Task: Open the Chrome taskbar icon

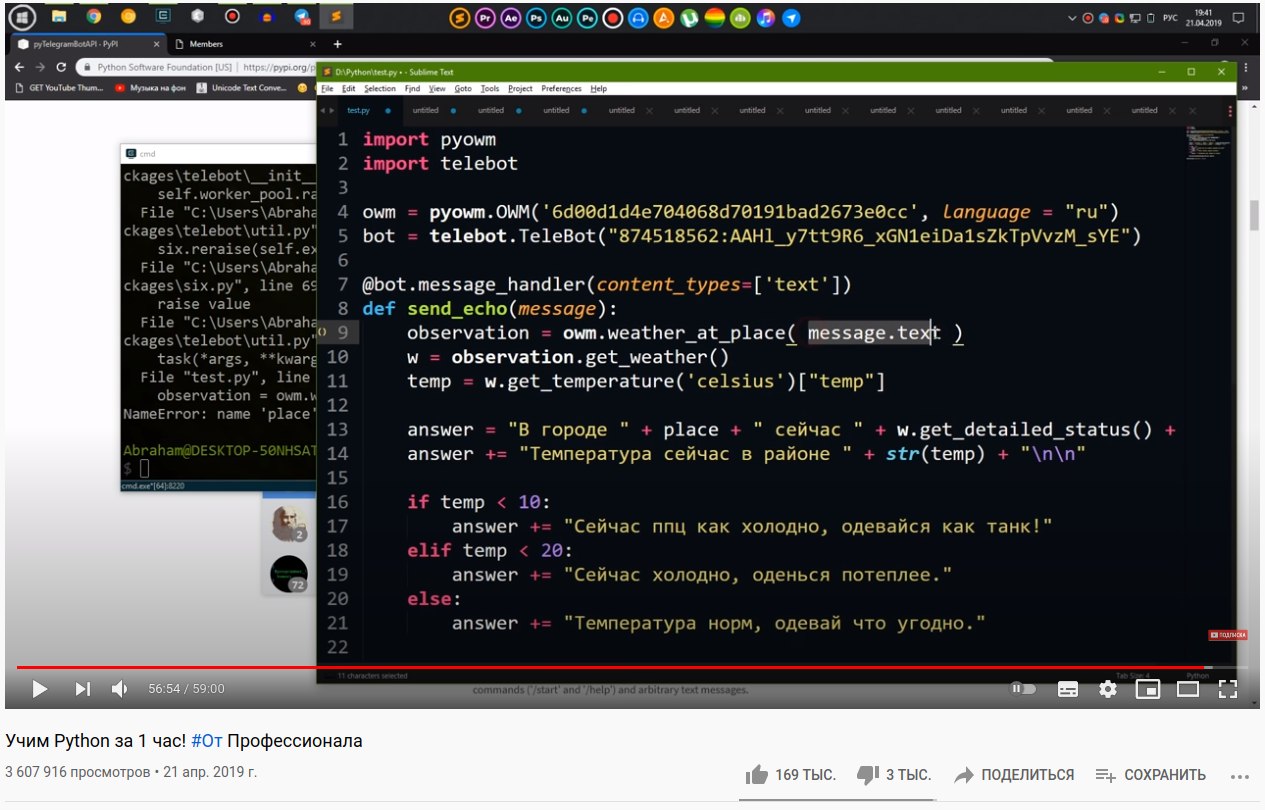Action: (x=93, y=17)
